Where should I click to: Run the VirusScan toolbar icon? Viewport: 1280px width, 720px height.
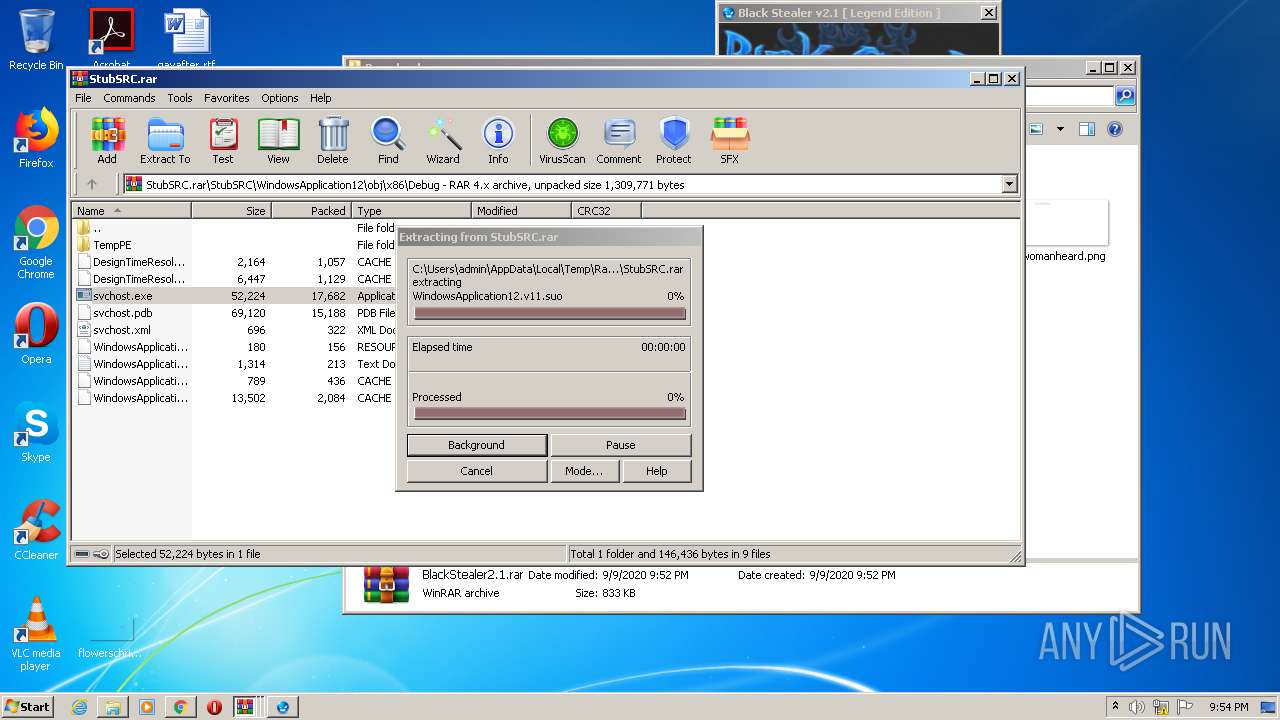pos(562,140)
